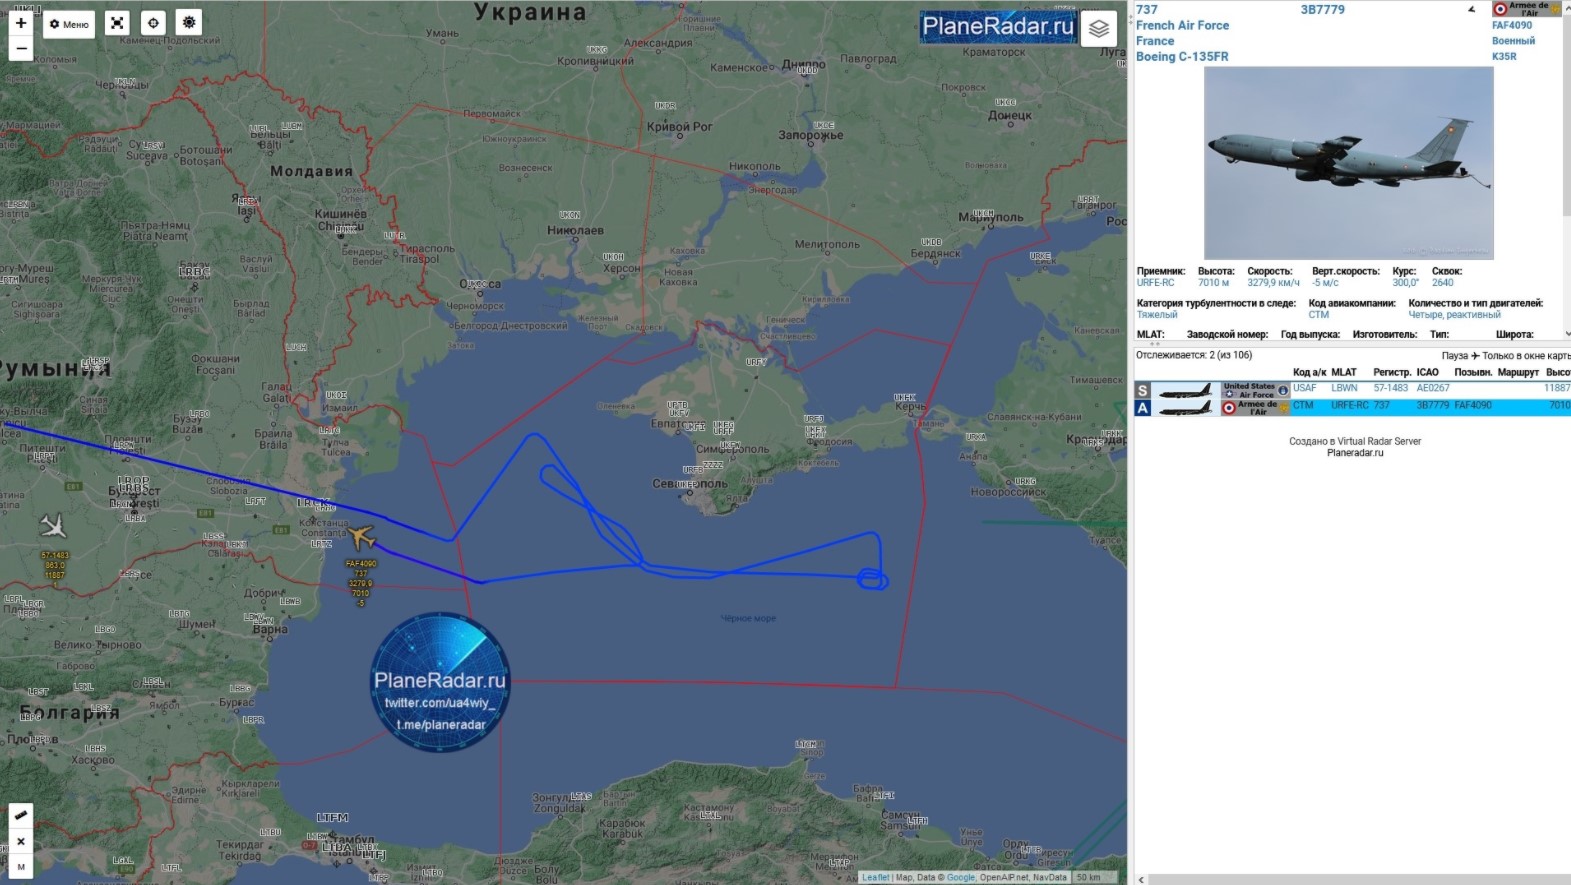
Task: Sort list by MLAT column
Action: [x=1344, y=372]
